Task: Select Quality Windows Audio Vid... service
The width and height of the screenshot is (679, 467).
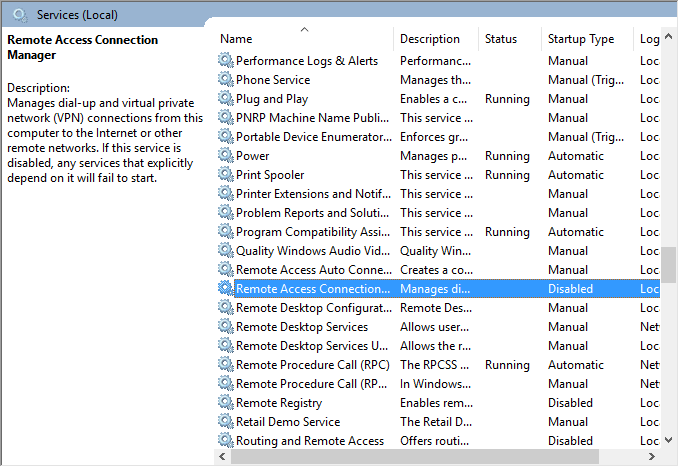Action: click(x=313, y=251)
